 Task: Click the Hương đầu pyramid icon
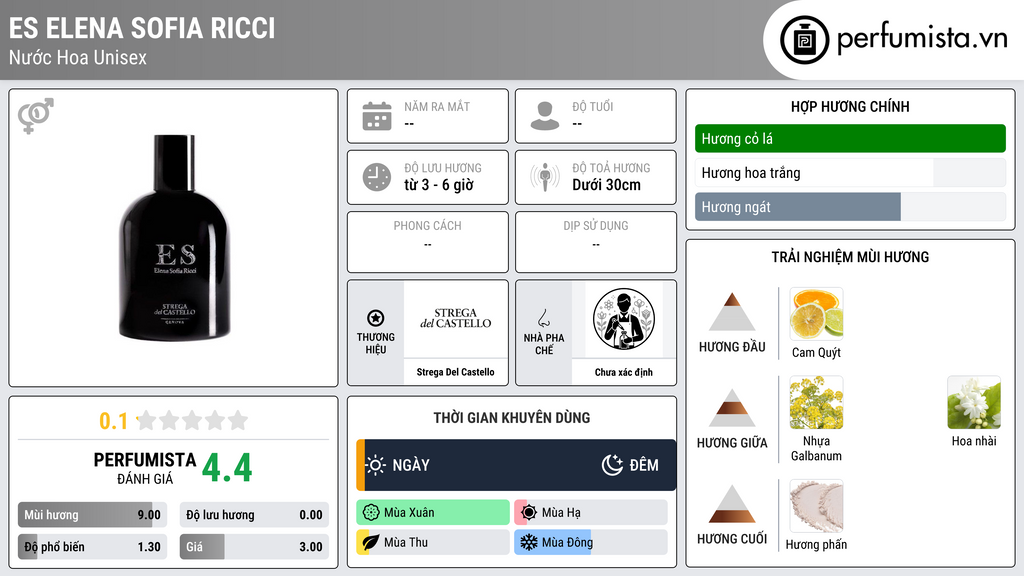(x=732, y=312)
